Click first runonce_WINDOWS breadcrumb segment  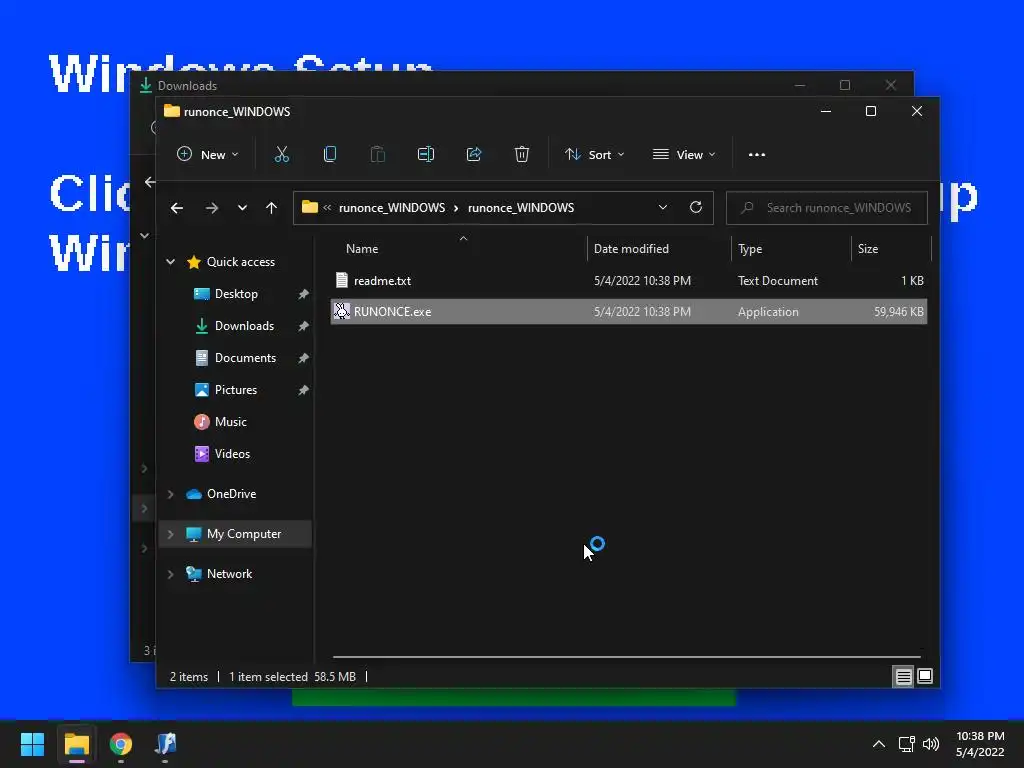point(392,208)
